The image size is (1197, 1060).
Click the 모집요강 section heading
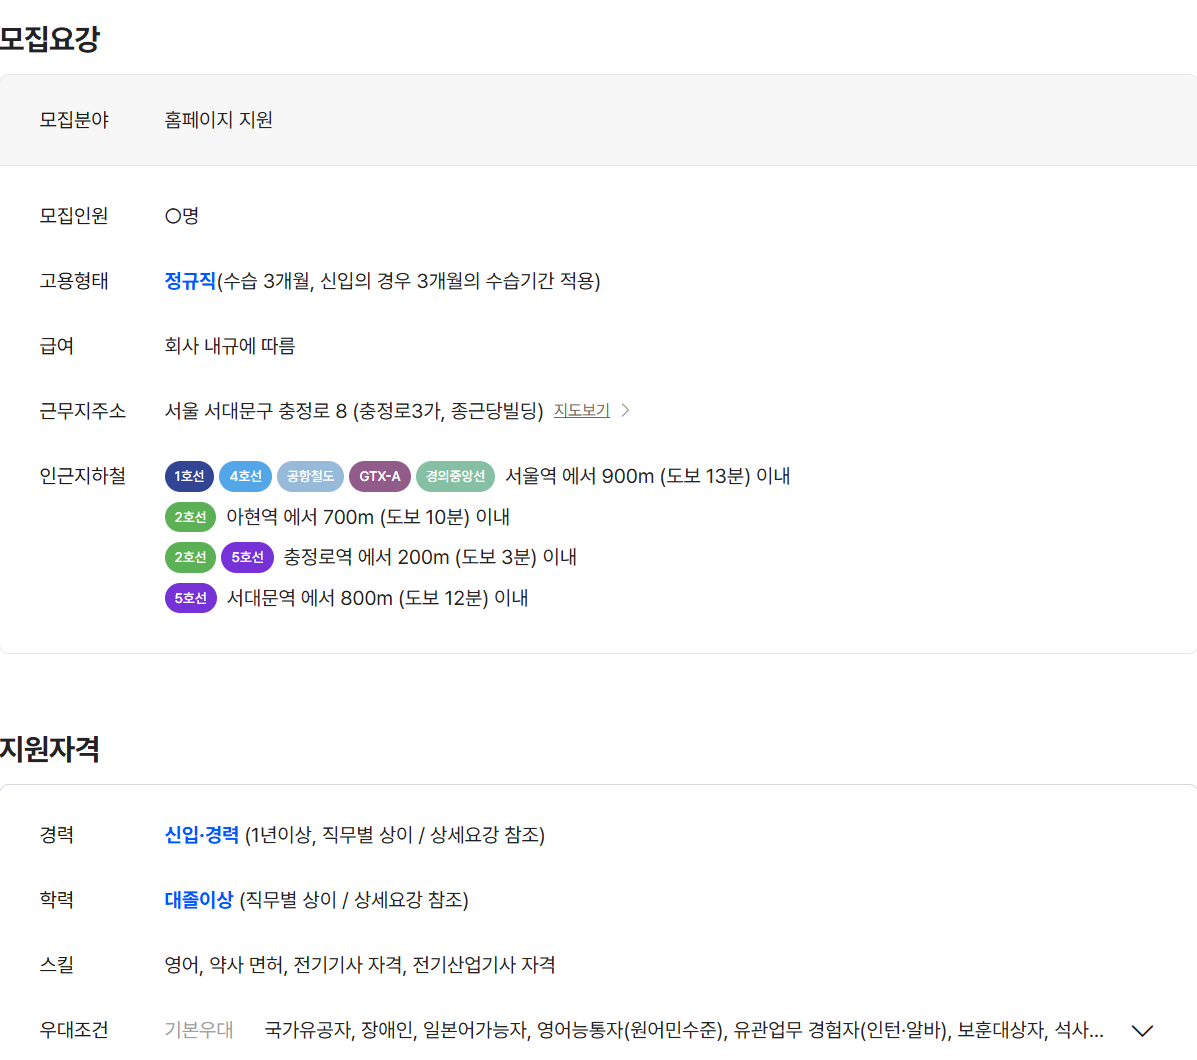(x=50, y=38)
